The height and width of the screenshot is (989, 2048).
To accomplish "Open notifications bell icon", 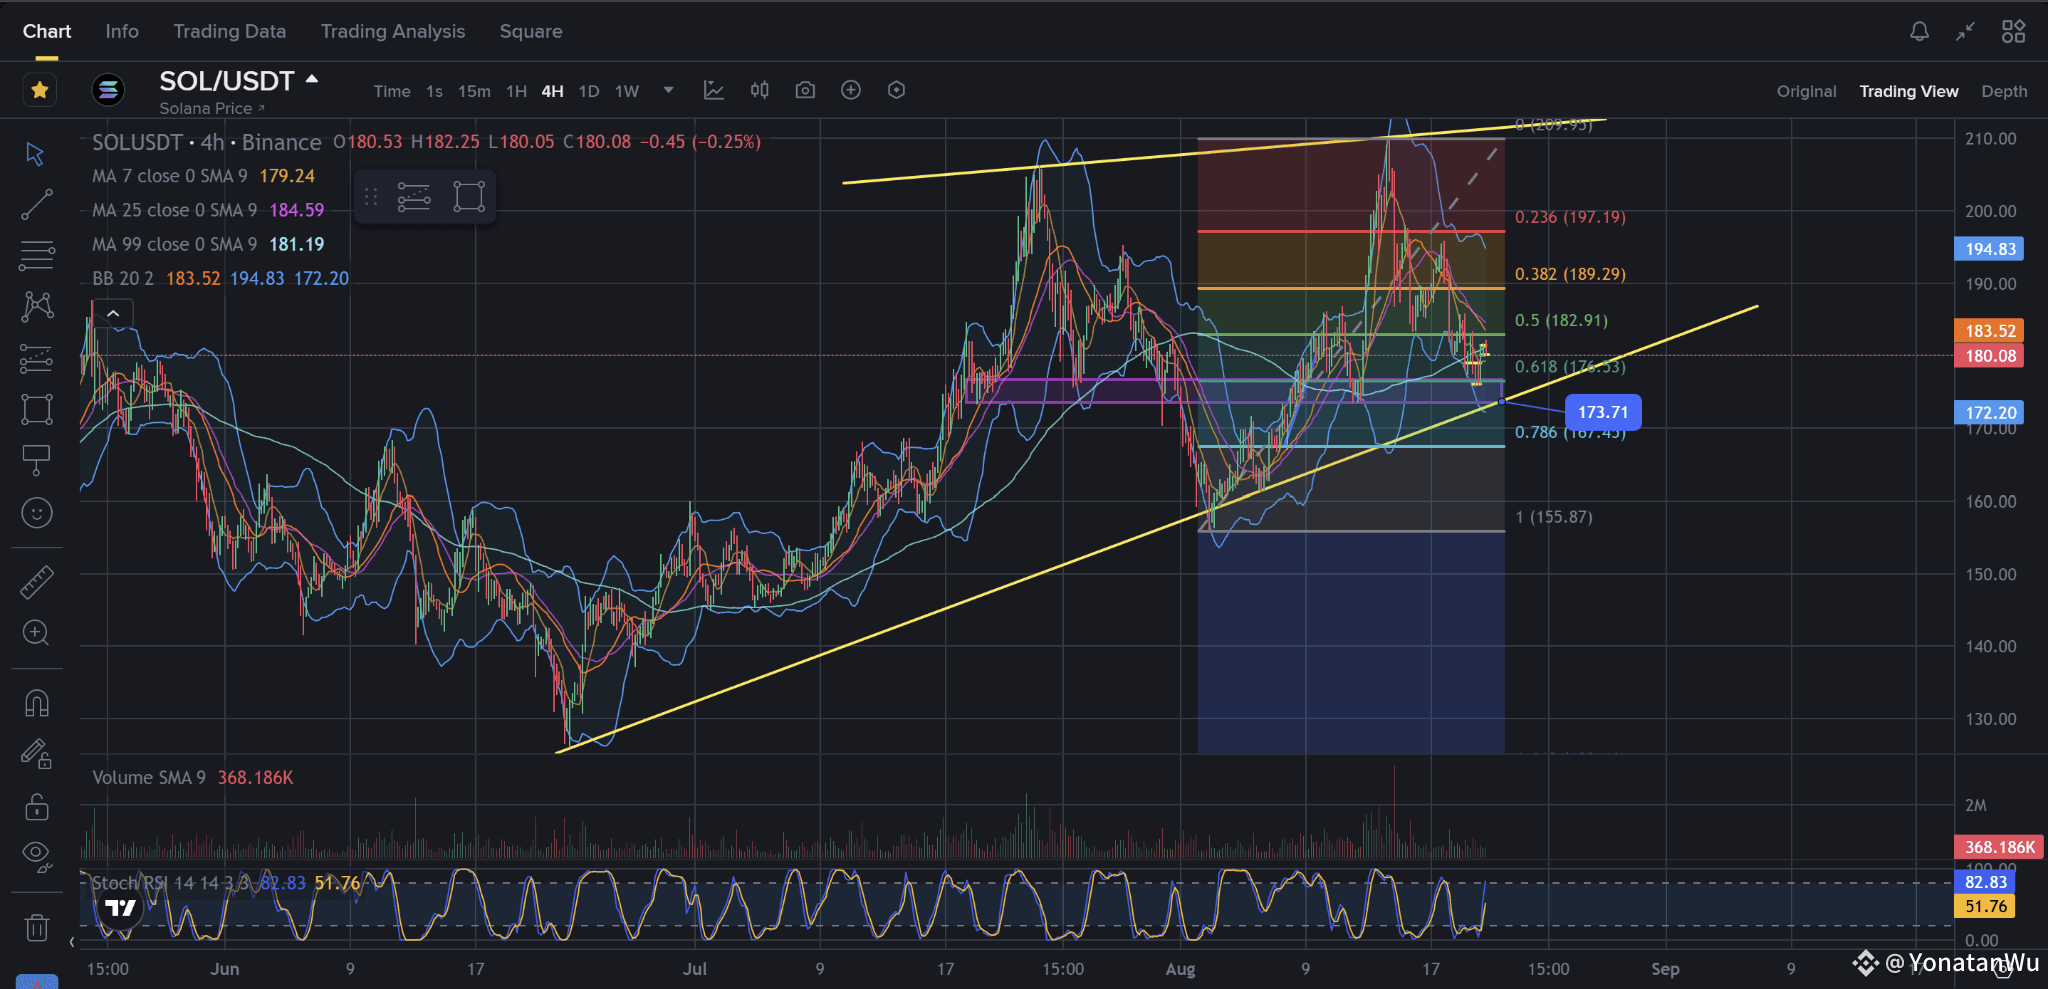I will point(1919,32).
